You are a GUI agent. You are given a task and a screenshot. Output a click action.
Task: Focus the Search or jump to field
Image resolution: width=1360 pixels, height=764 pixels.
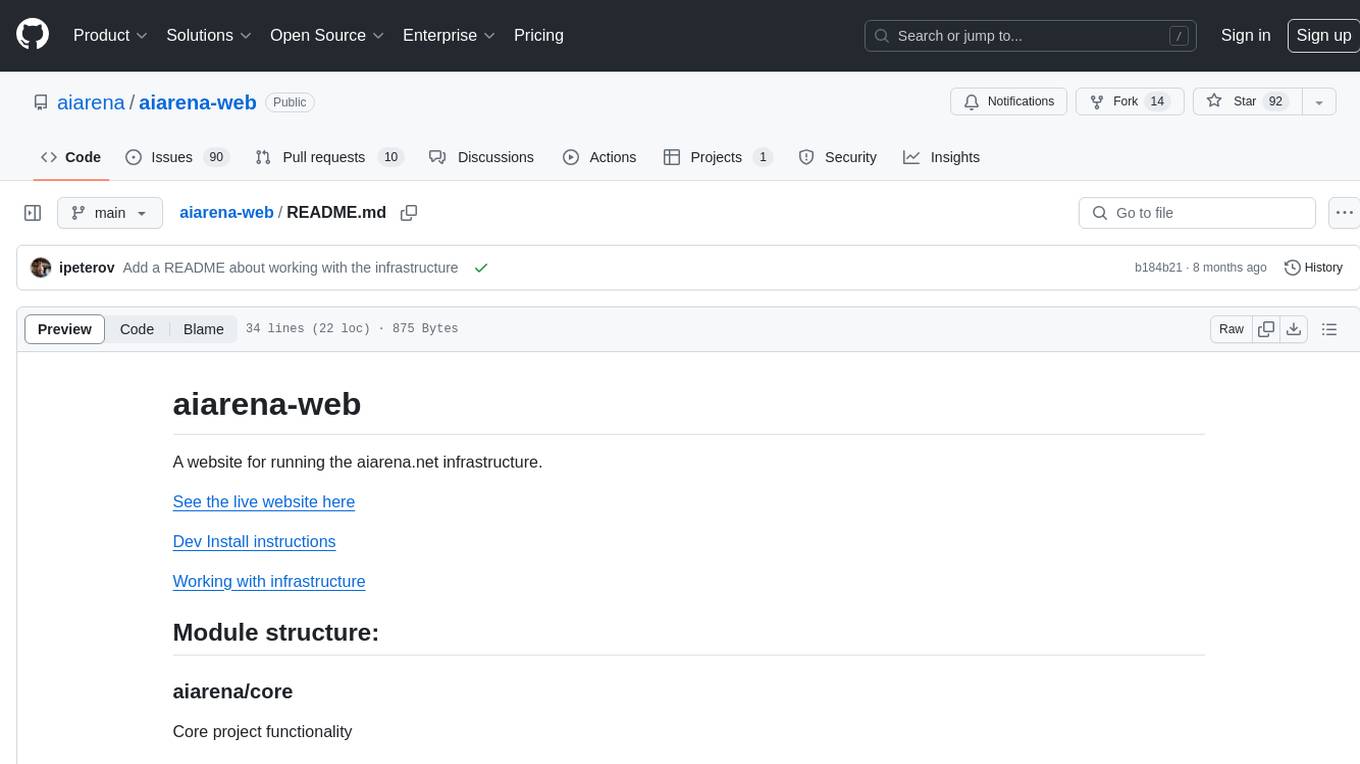1031,36
